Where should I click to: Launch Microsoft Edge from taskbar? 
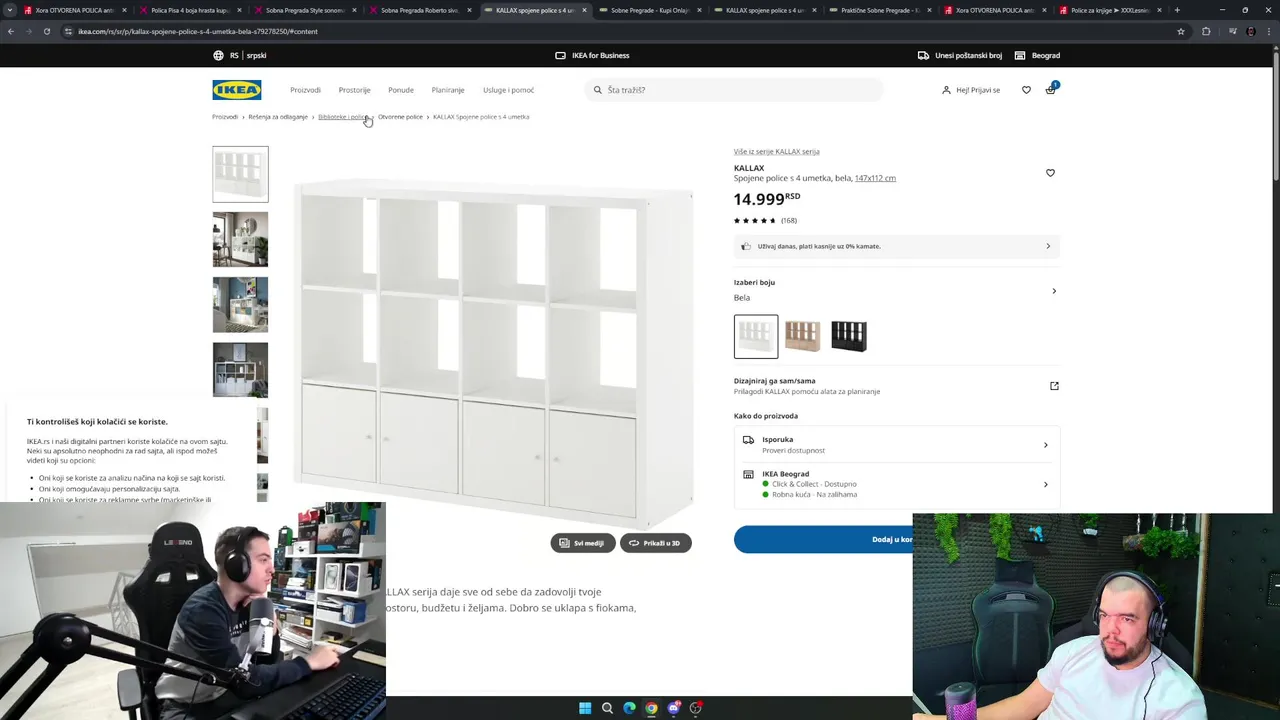(629, 708)
